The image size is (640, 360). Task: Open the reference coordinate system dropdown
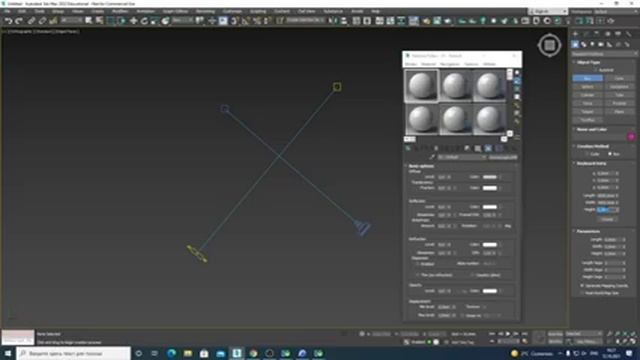182,20
